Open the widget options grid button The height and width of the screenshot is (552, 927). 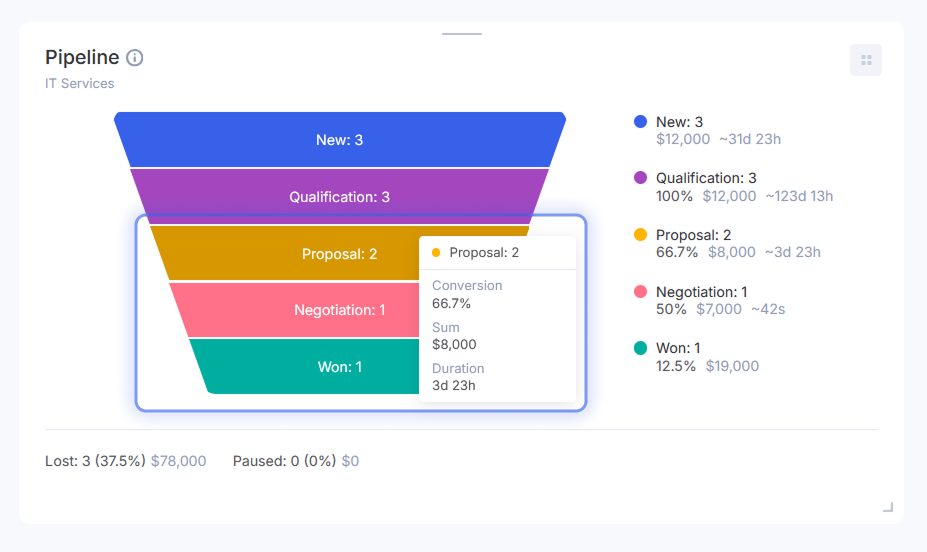(866, 60)
